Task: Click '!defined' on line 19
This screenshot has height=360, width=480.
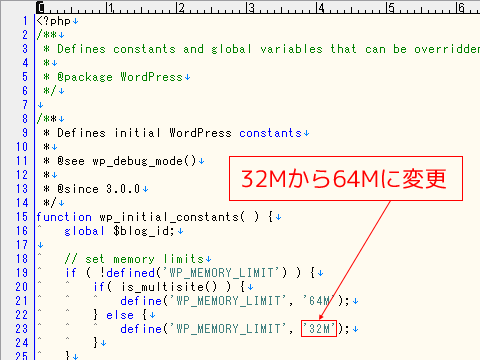Action: coord(127,273)
